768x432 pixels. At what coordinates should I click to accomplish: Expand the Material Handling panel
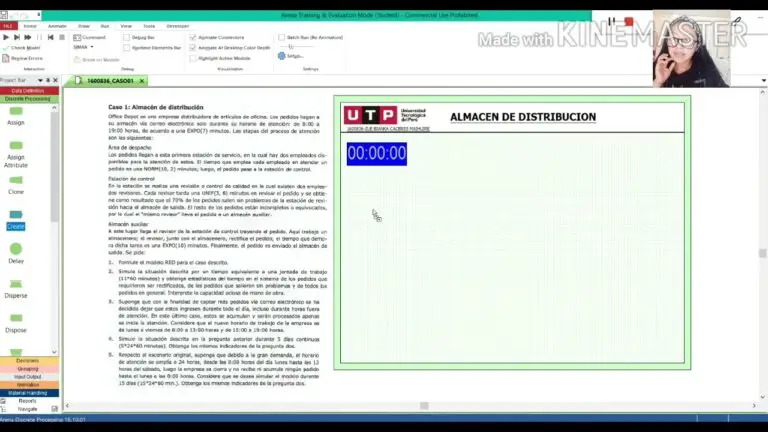[27, 393]
